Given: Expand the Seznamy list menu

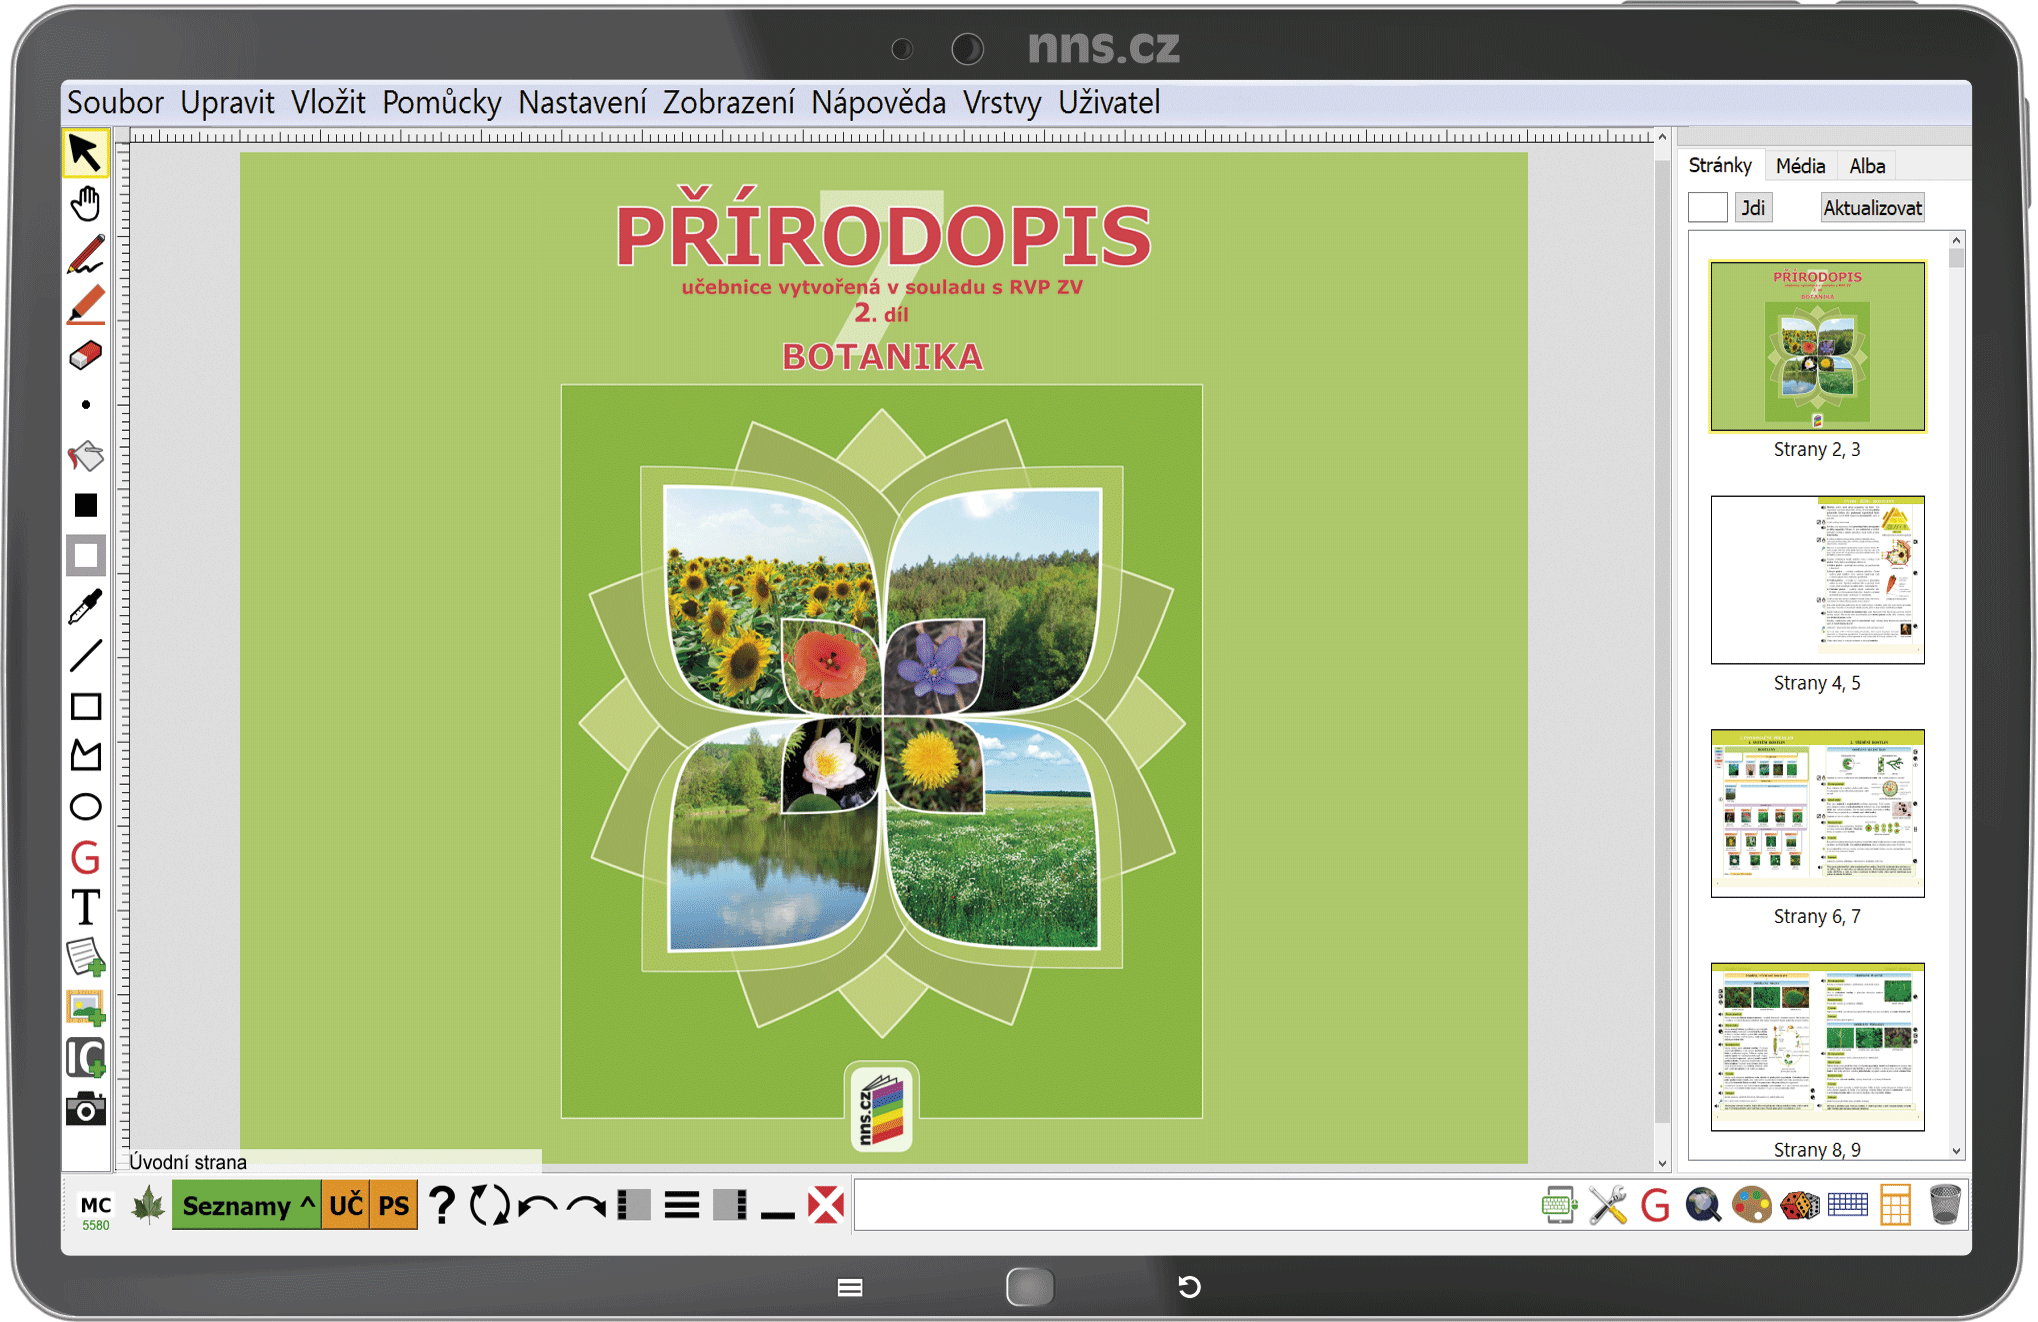Looking at the screenshot, I should (x=246, y=1206).
